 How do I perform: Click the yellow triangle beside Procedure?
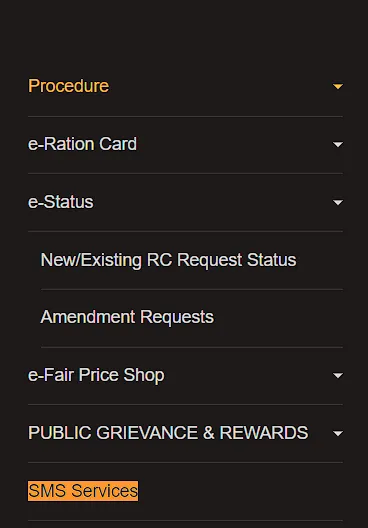pos(338,87)
